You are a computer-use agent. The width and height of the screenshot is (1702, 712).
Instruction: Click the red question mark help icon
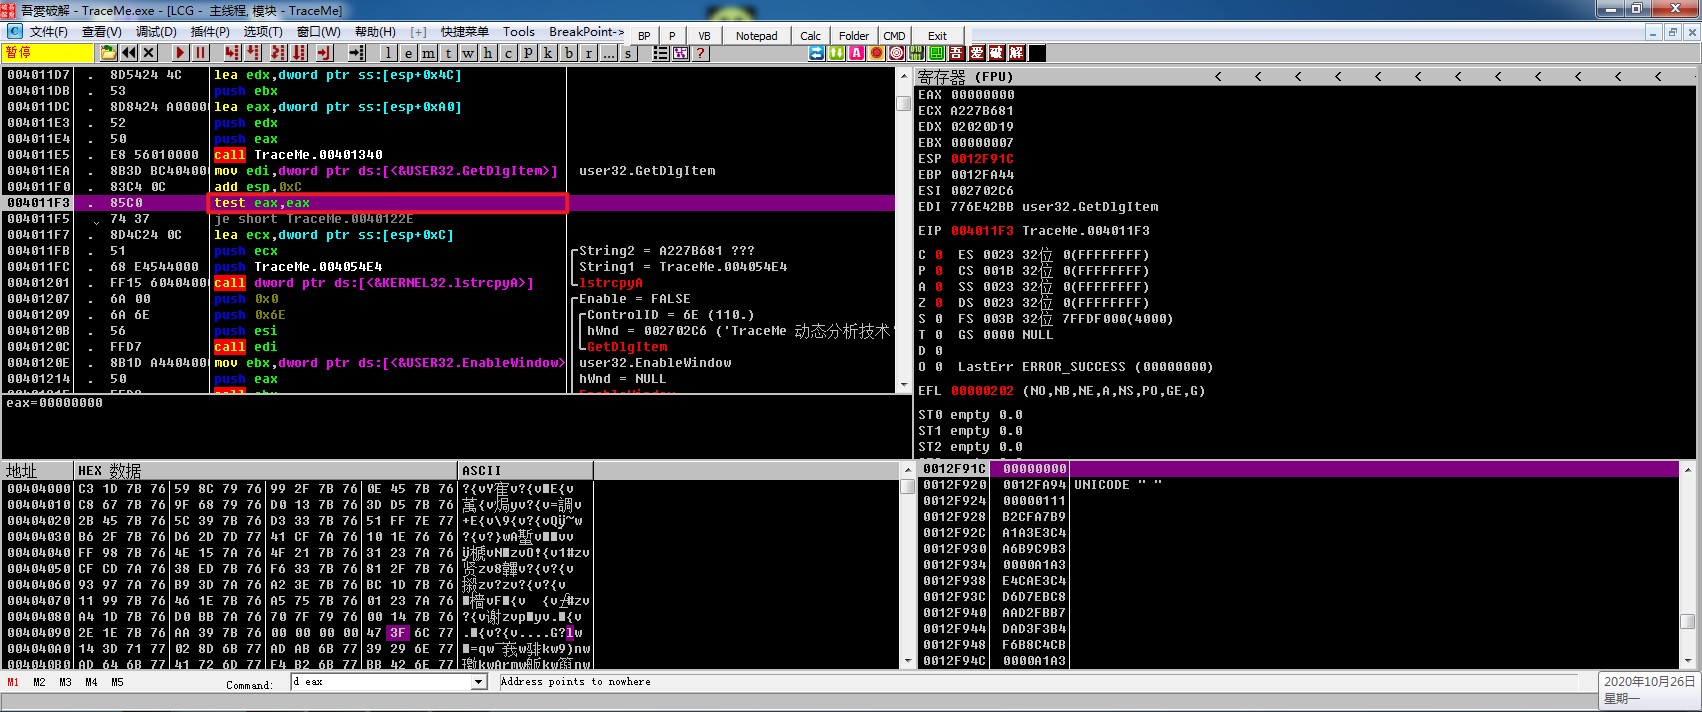(x=701, y=53)
